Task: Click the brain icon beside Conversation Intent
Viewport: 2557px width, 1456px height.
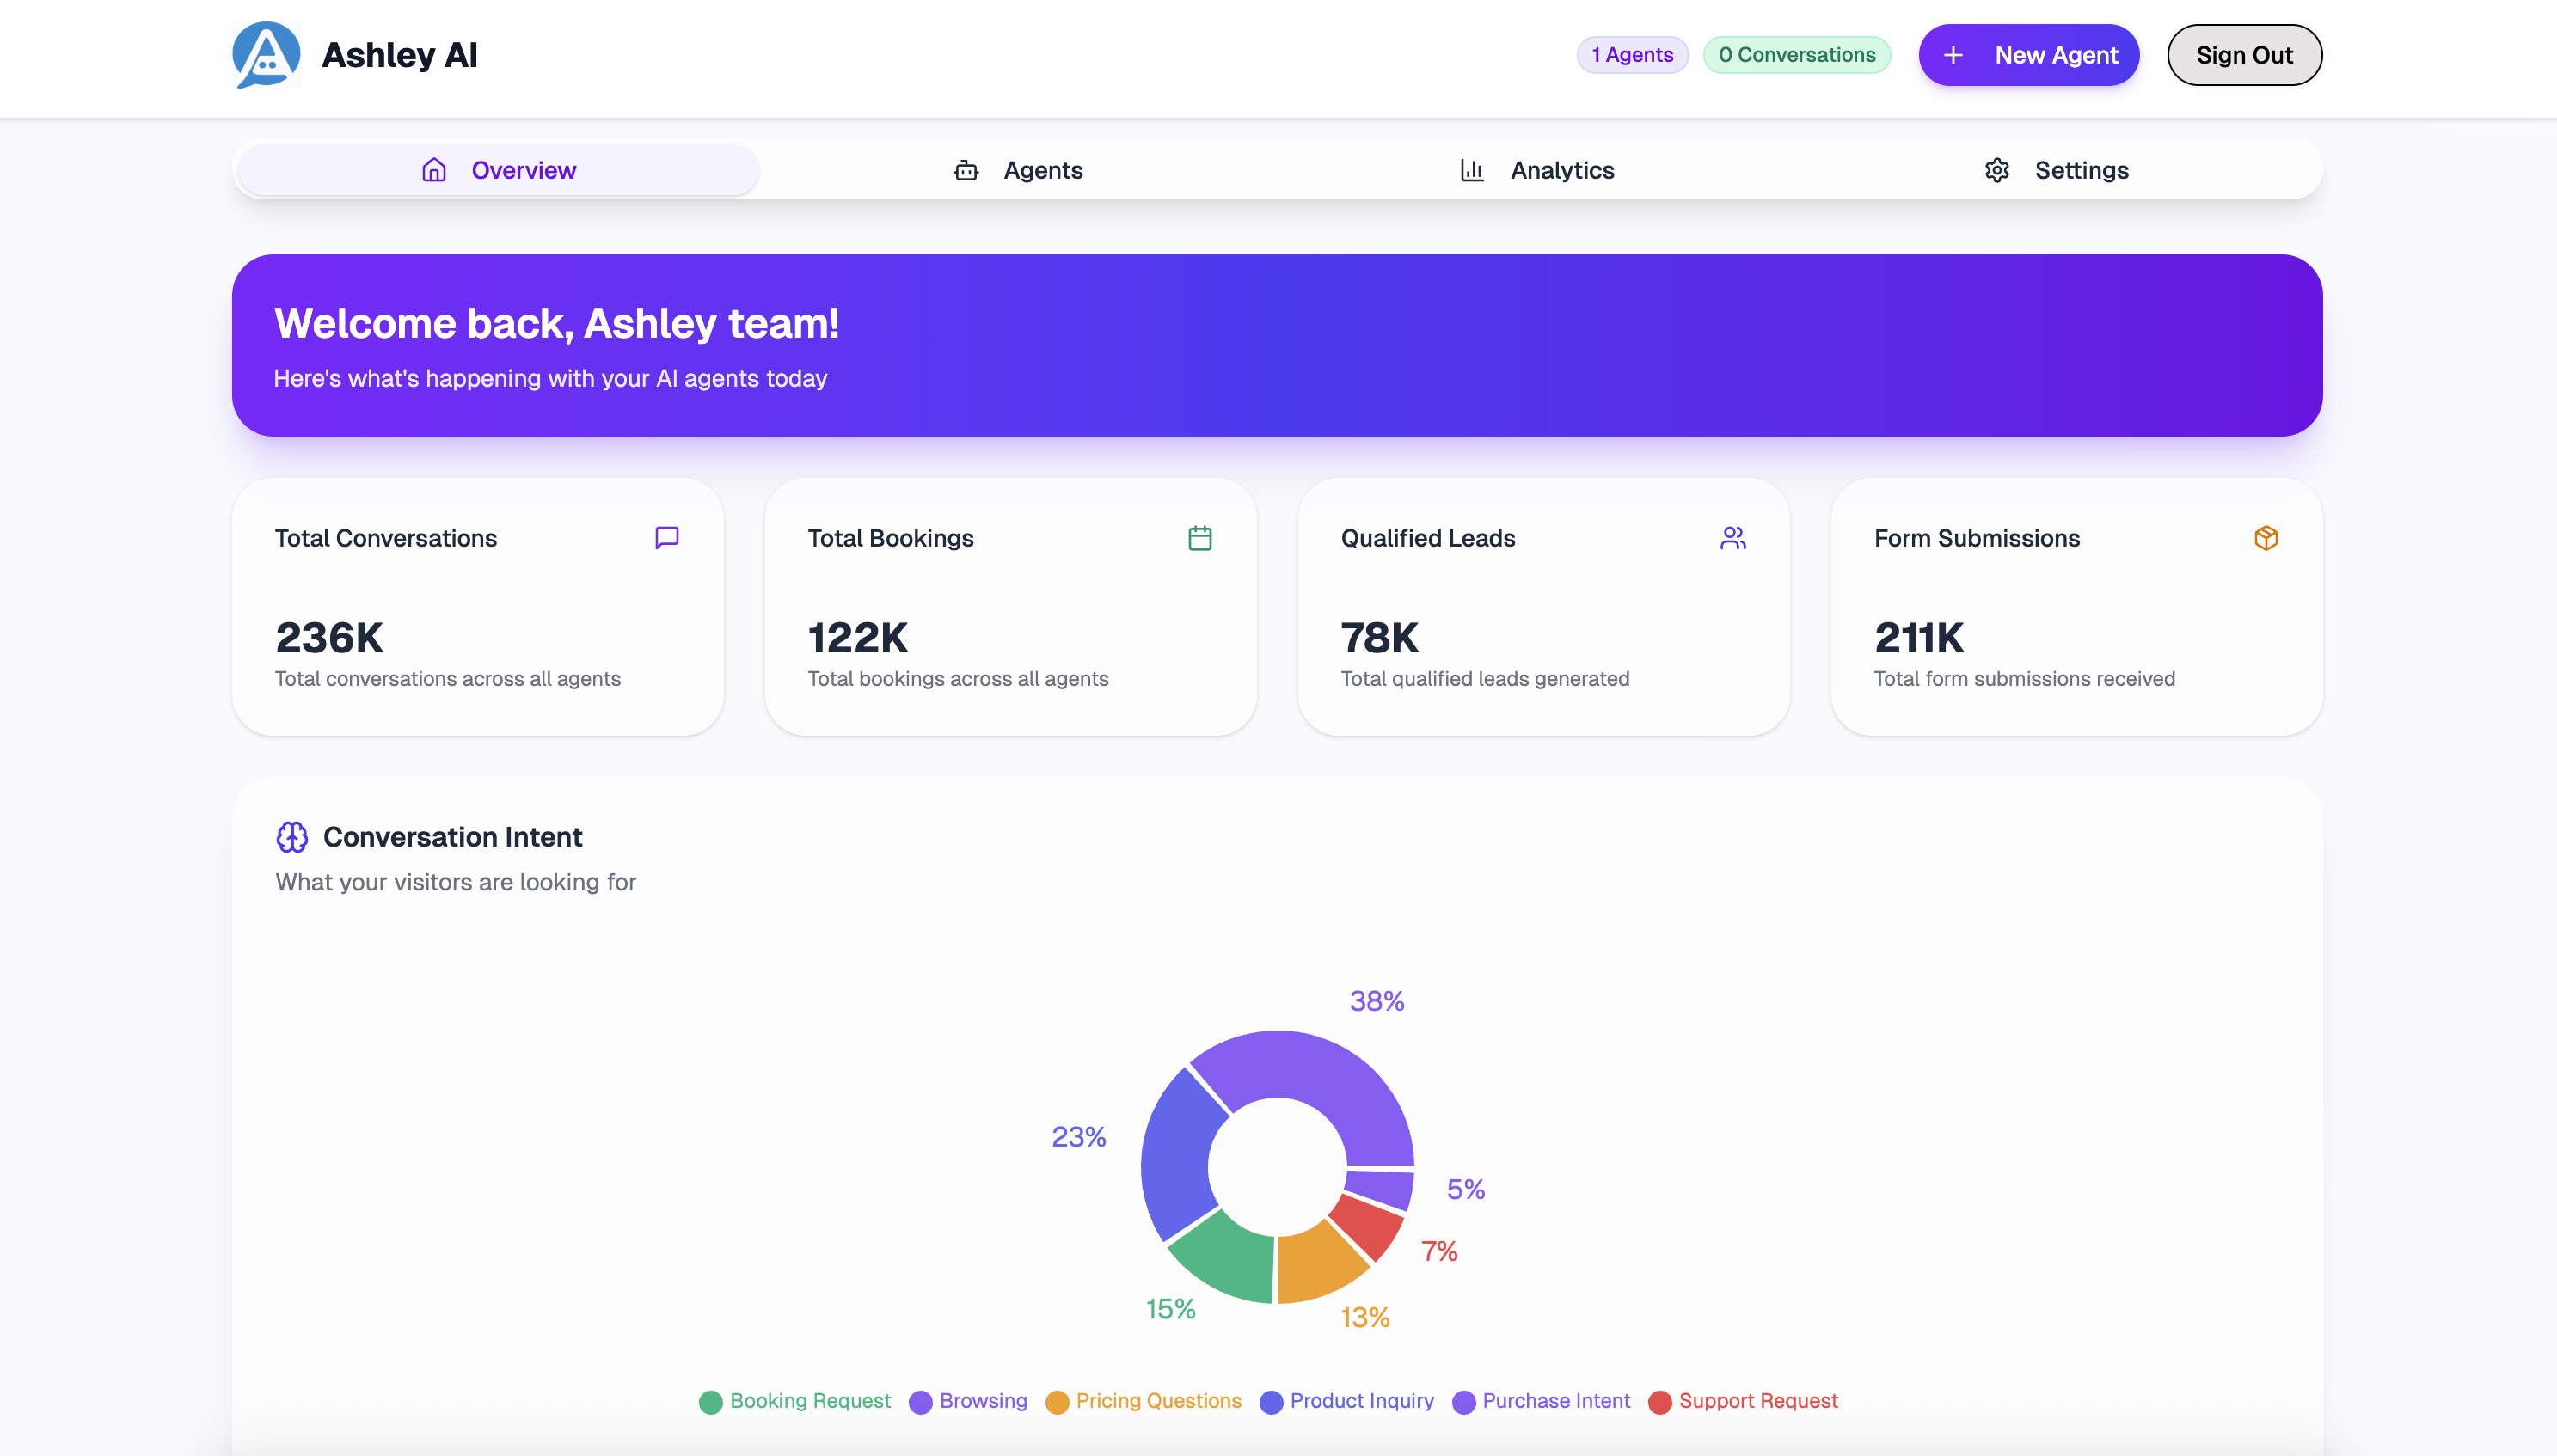Action: (x=292, y=836)
